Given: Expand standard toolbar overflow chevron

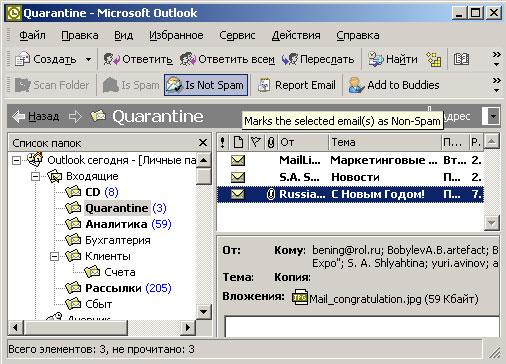Looking at the screenshot, I should pyautogui.click(x=496, y=59).
